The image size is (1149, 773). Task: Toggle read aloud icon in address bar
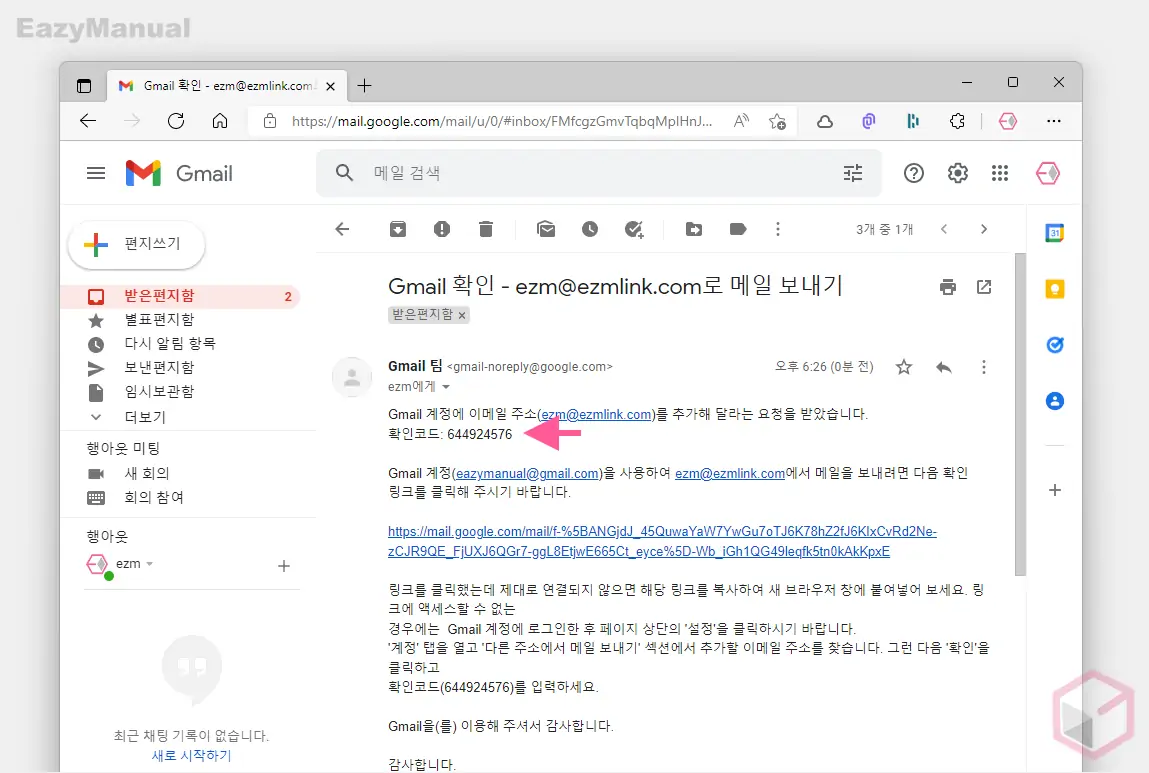(742, 121)
